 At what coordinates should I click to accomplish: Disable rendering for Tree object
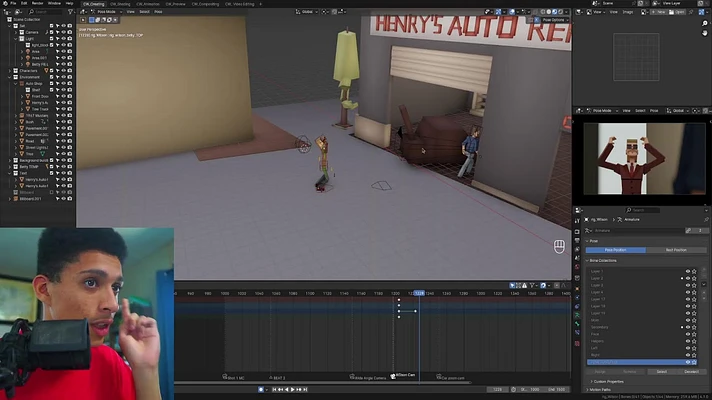click(69, 153)
